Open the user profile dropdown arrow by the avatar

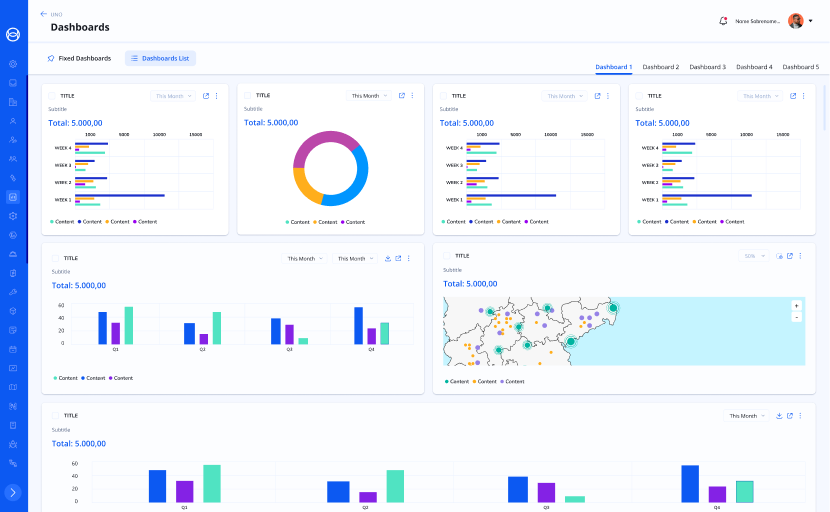coord(810,21)
